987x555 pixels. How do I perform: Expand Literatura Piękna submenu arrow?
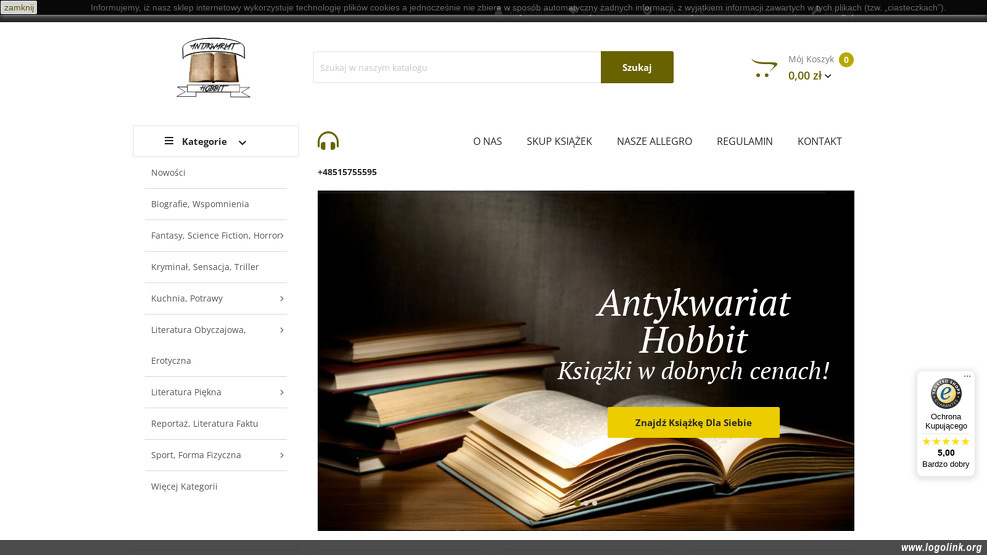coord(282,392)
